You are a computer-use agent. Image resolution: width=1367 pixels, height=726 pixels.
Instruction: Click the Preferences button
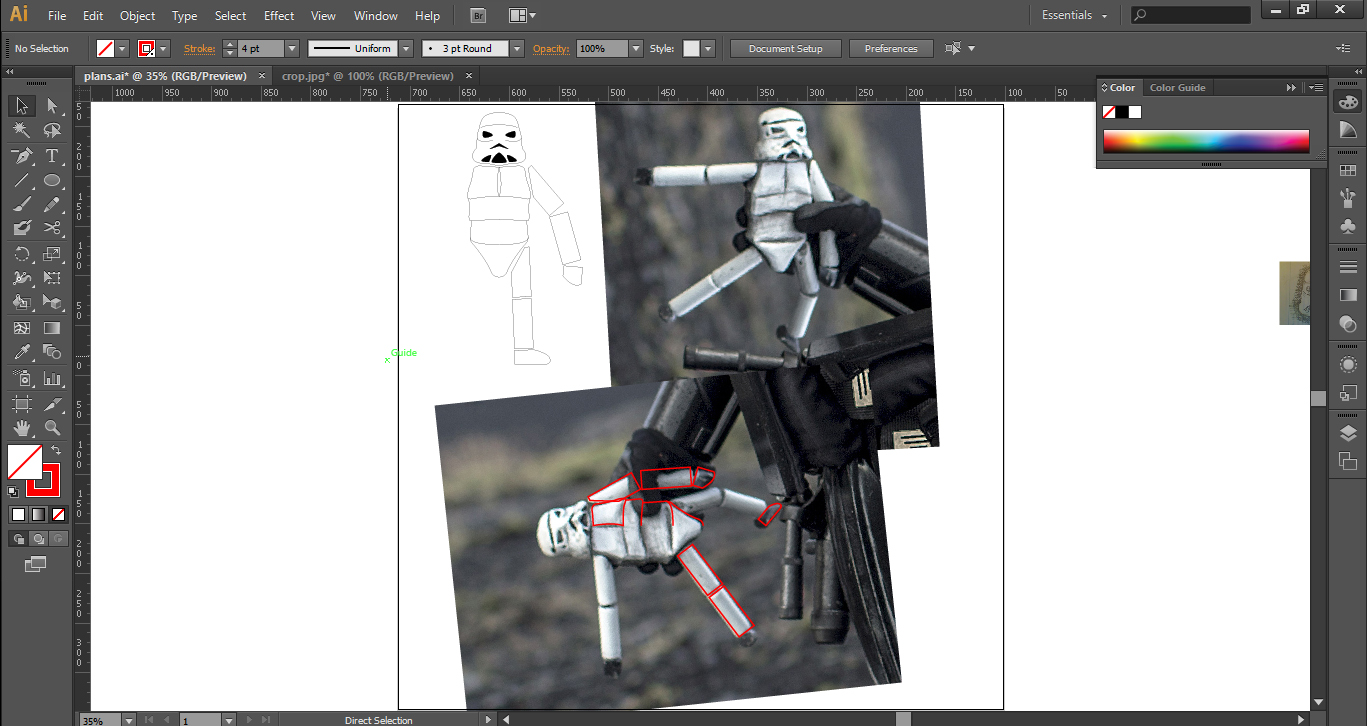(x=891, y=48)
